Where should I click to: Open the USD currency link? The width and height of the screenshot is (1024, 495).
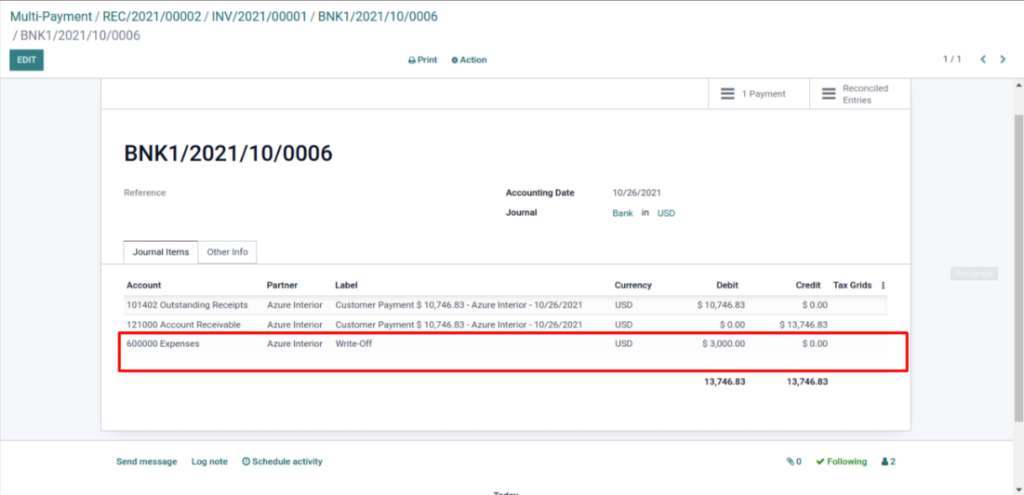pos(666,214)
